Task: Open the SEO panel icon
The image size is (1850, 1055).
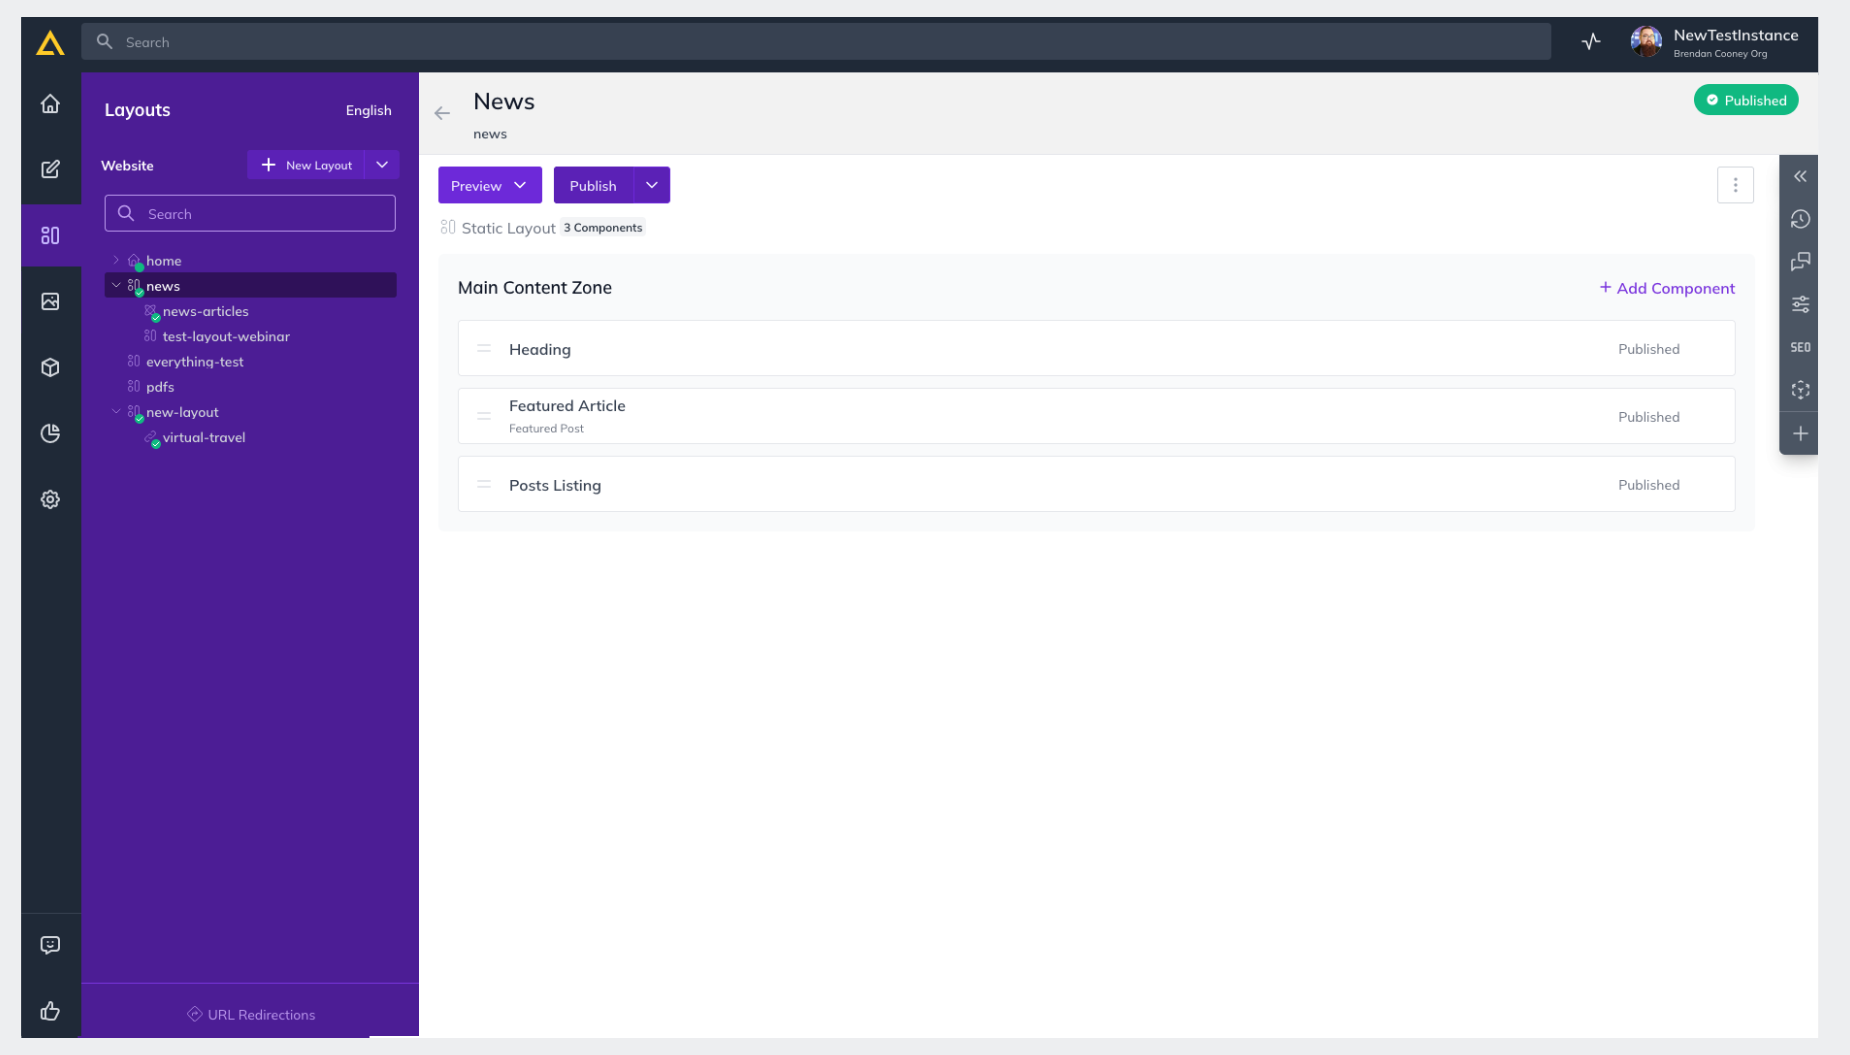Action: coord(1800,347)
